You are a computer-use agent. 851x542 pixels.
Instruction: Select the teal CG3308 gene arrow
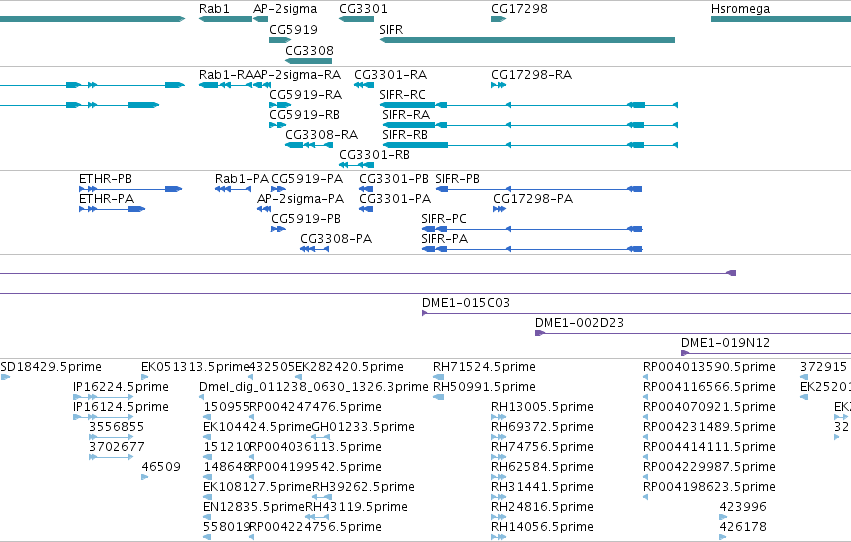[308, 61]
